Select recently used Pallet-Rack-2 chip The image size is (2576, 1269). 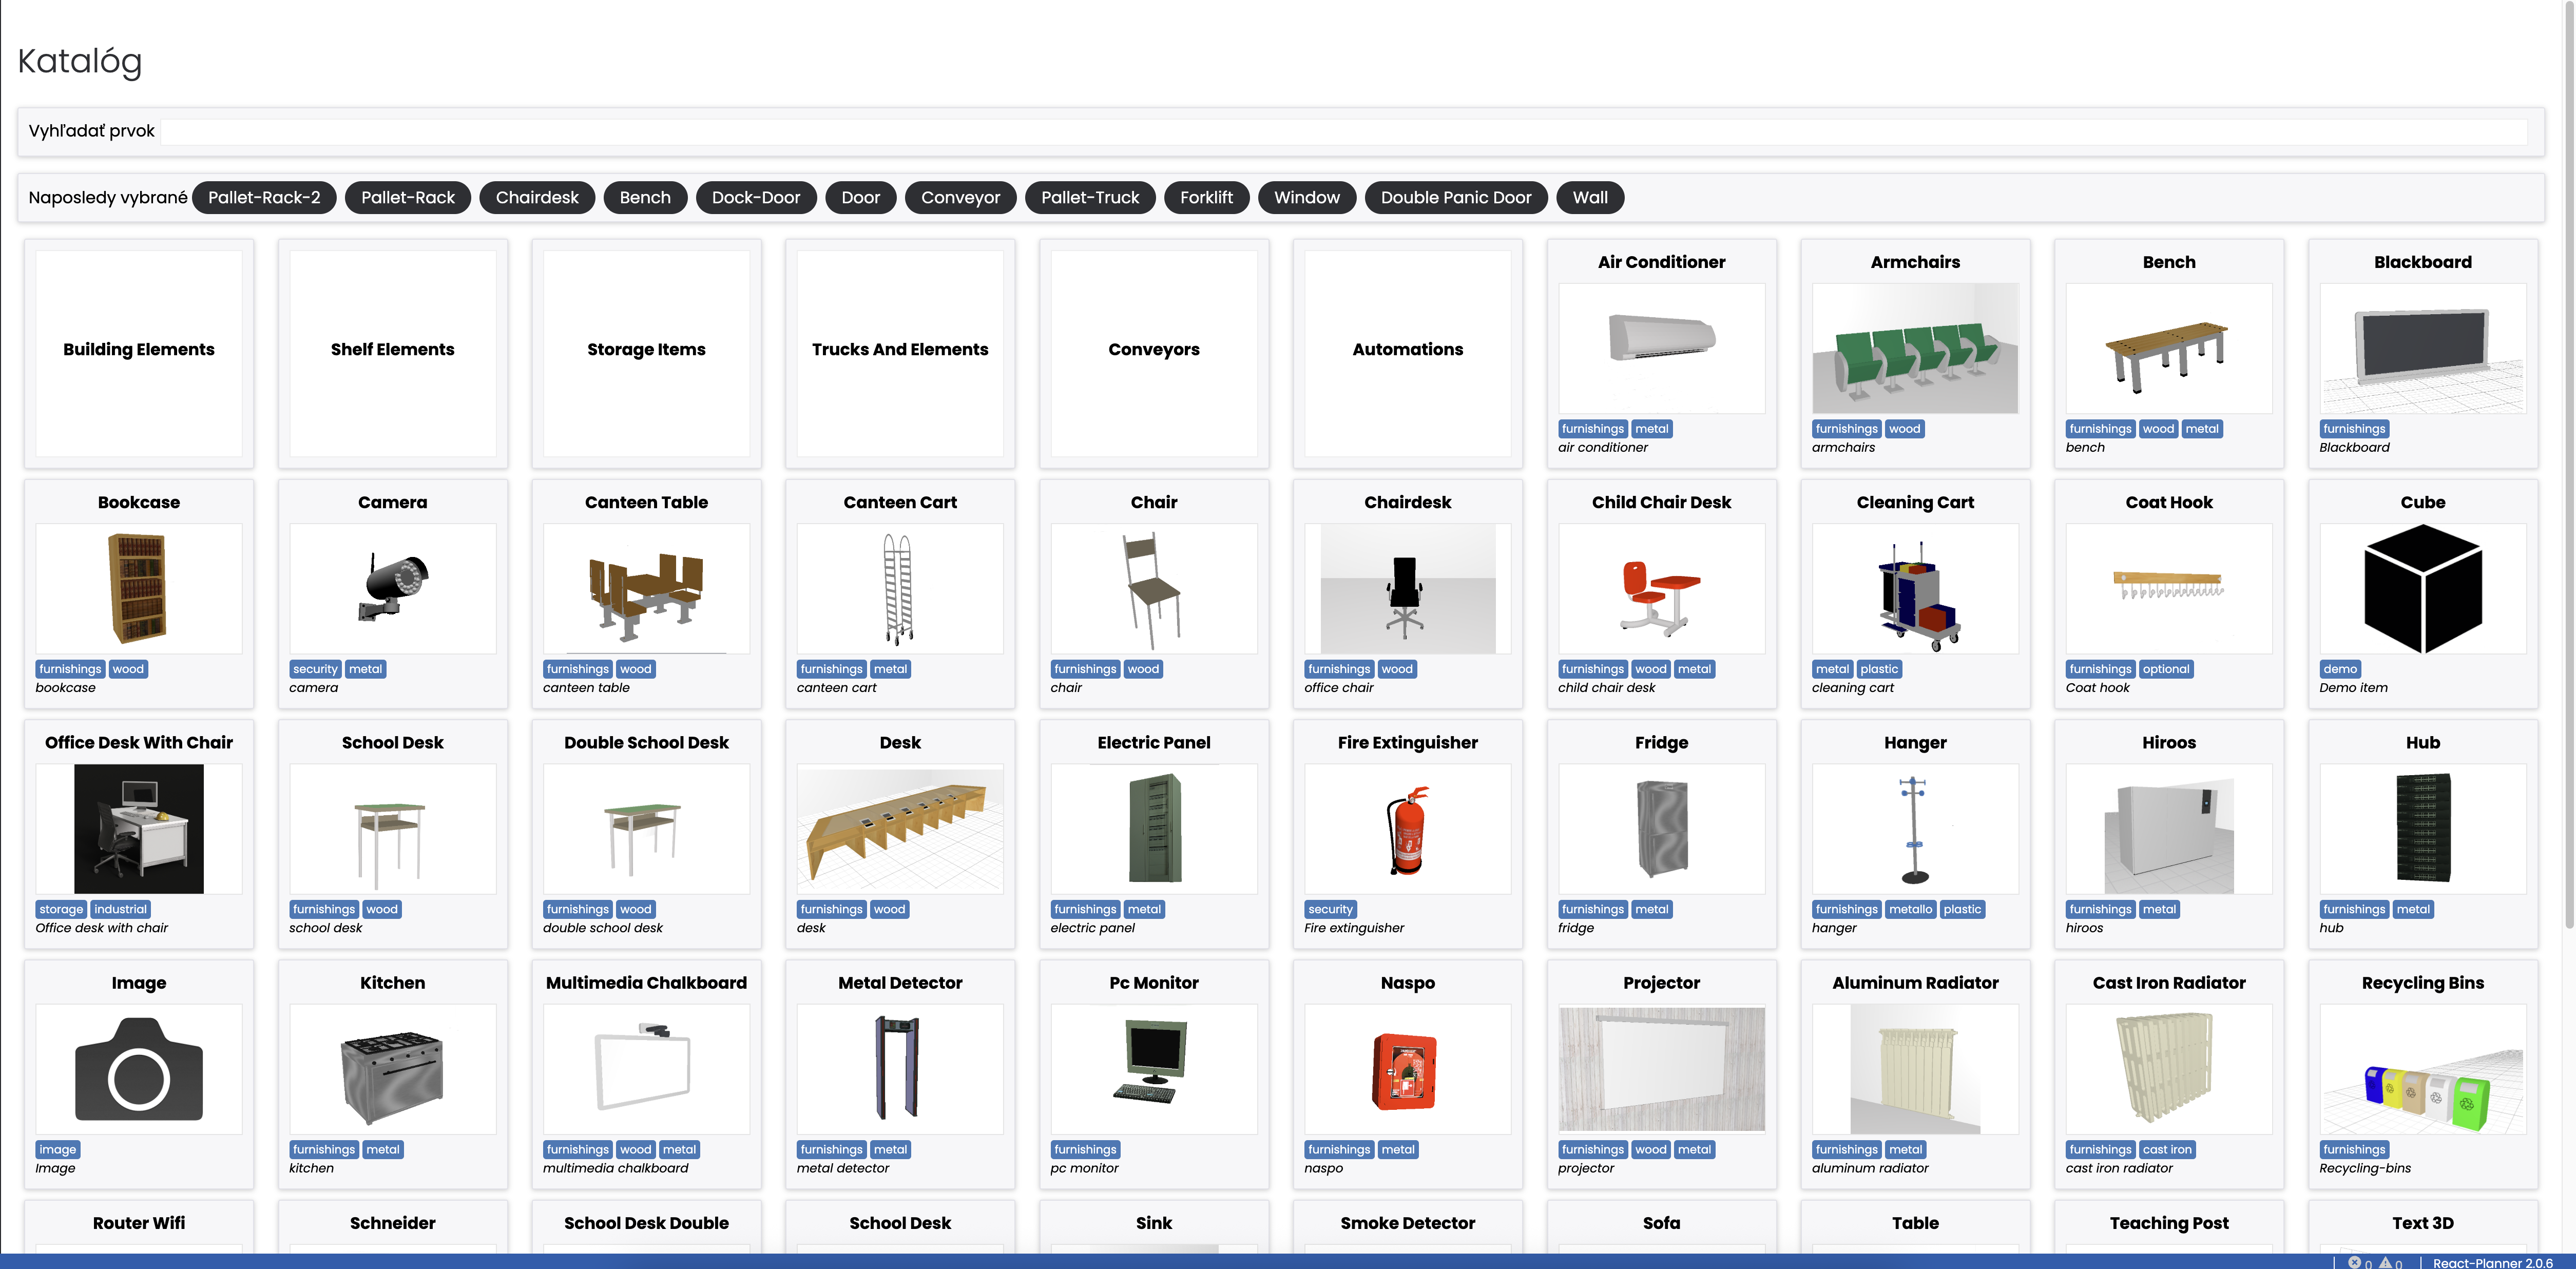264,197
